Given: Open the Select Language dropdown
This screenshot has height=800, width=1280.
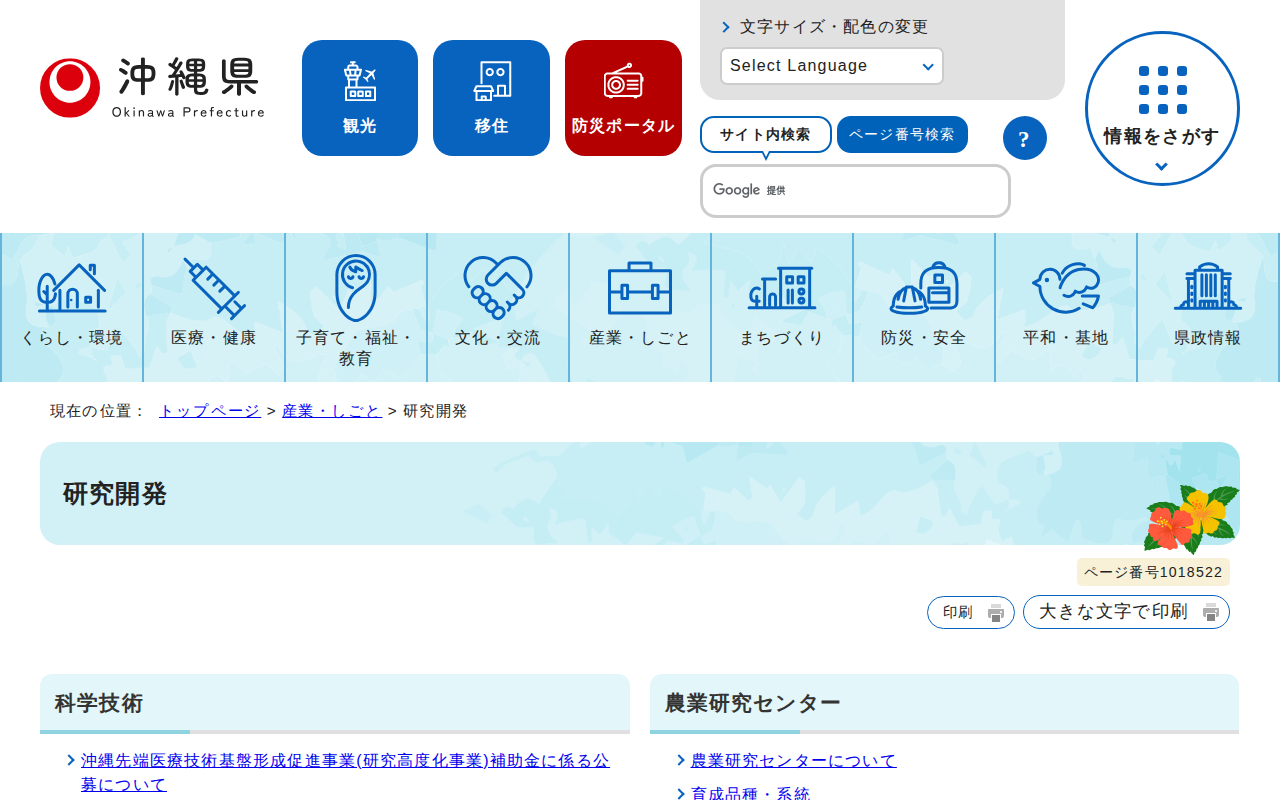Looking at the screenshot, I should (x=831, y=66).
